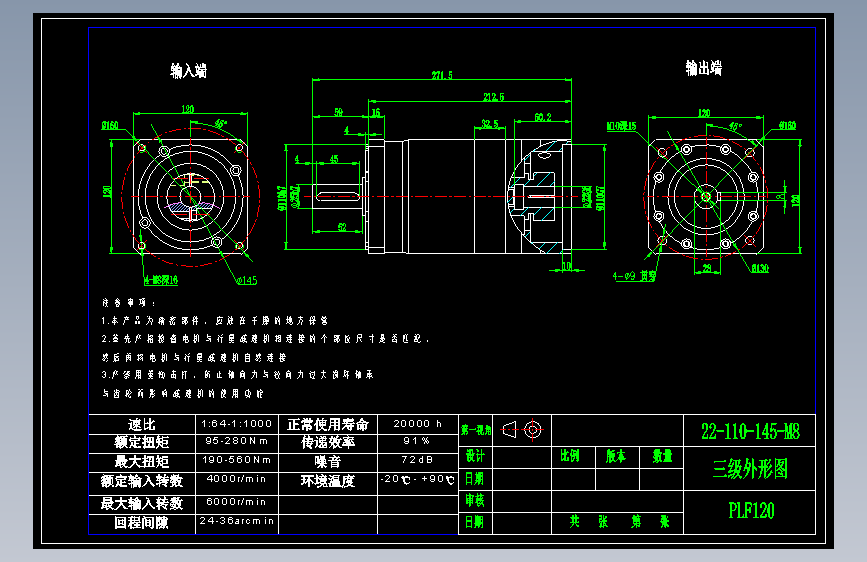This screenshot has height=562, width=867.
Task: Click the 212.5 length dimension
Action: tap(494, 97)
